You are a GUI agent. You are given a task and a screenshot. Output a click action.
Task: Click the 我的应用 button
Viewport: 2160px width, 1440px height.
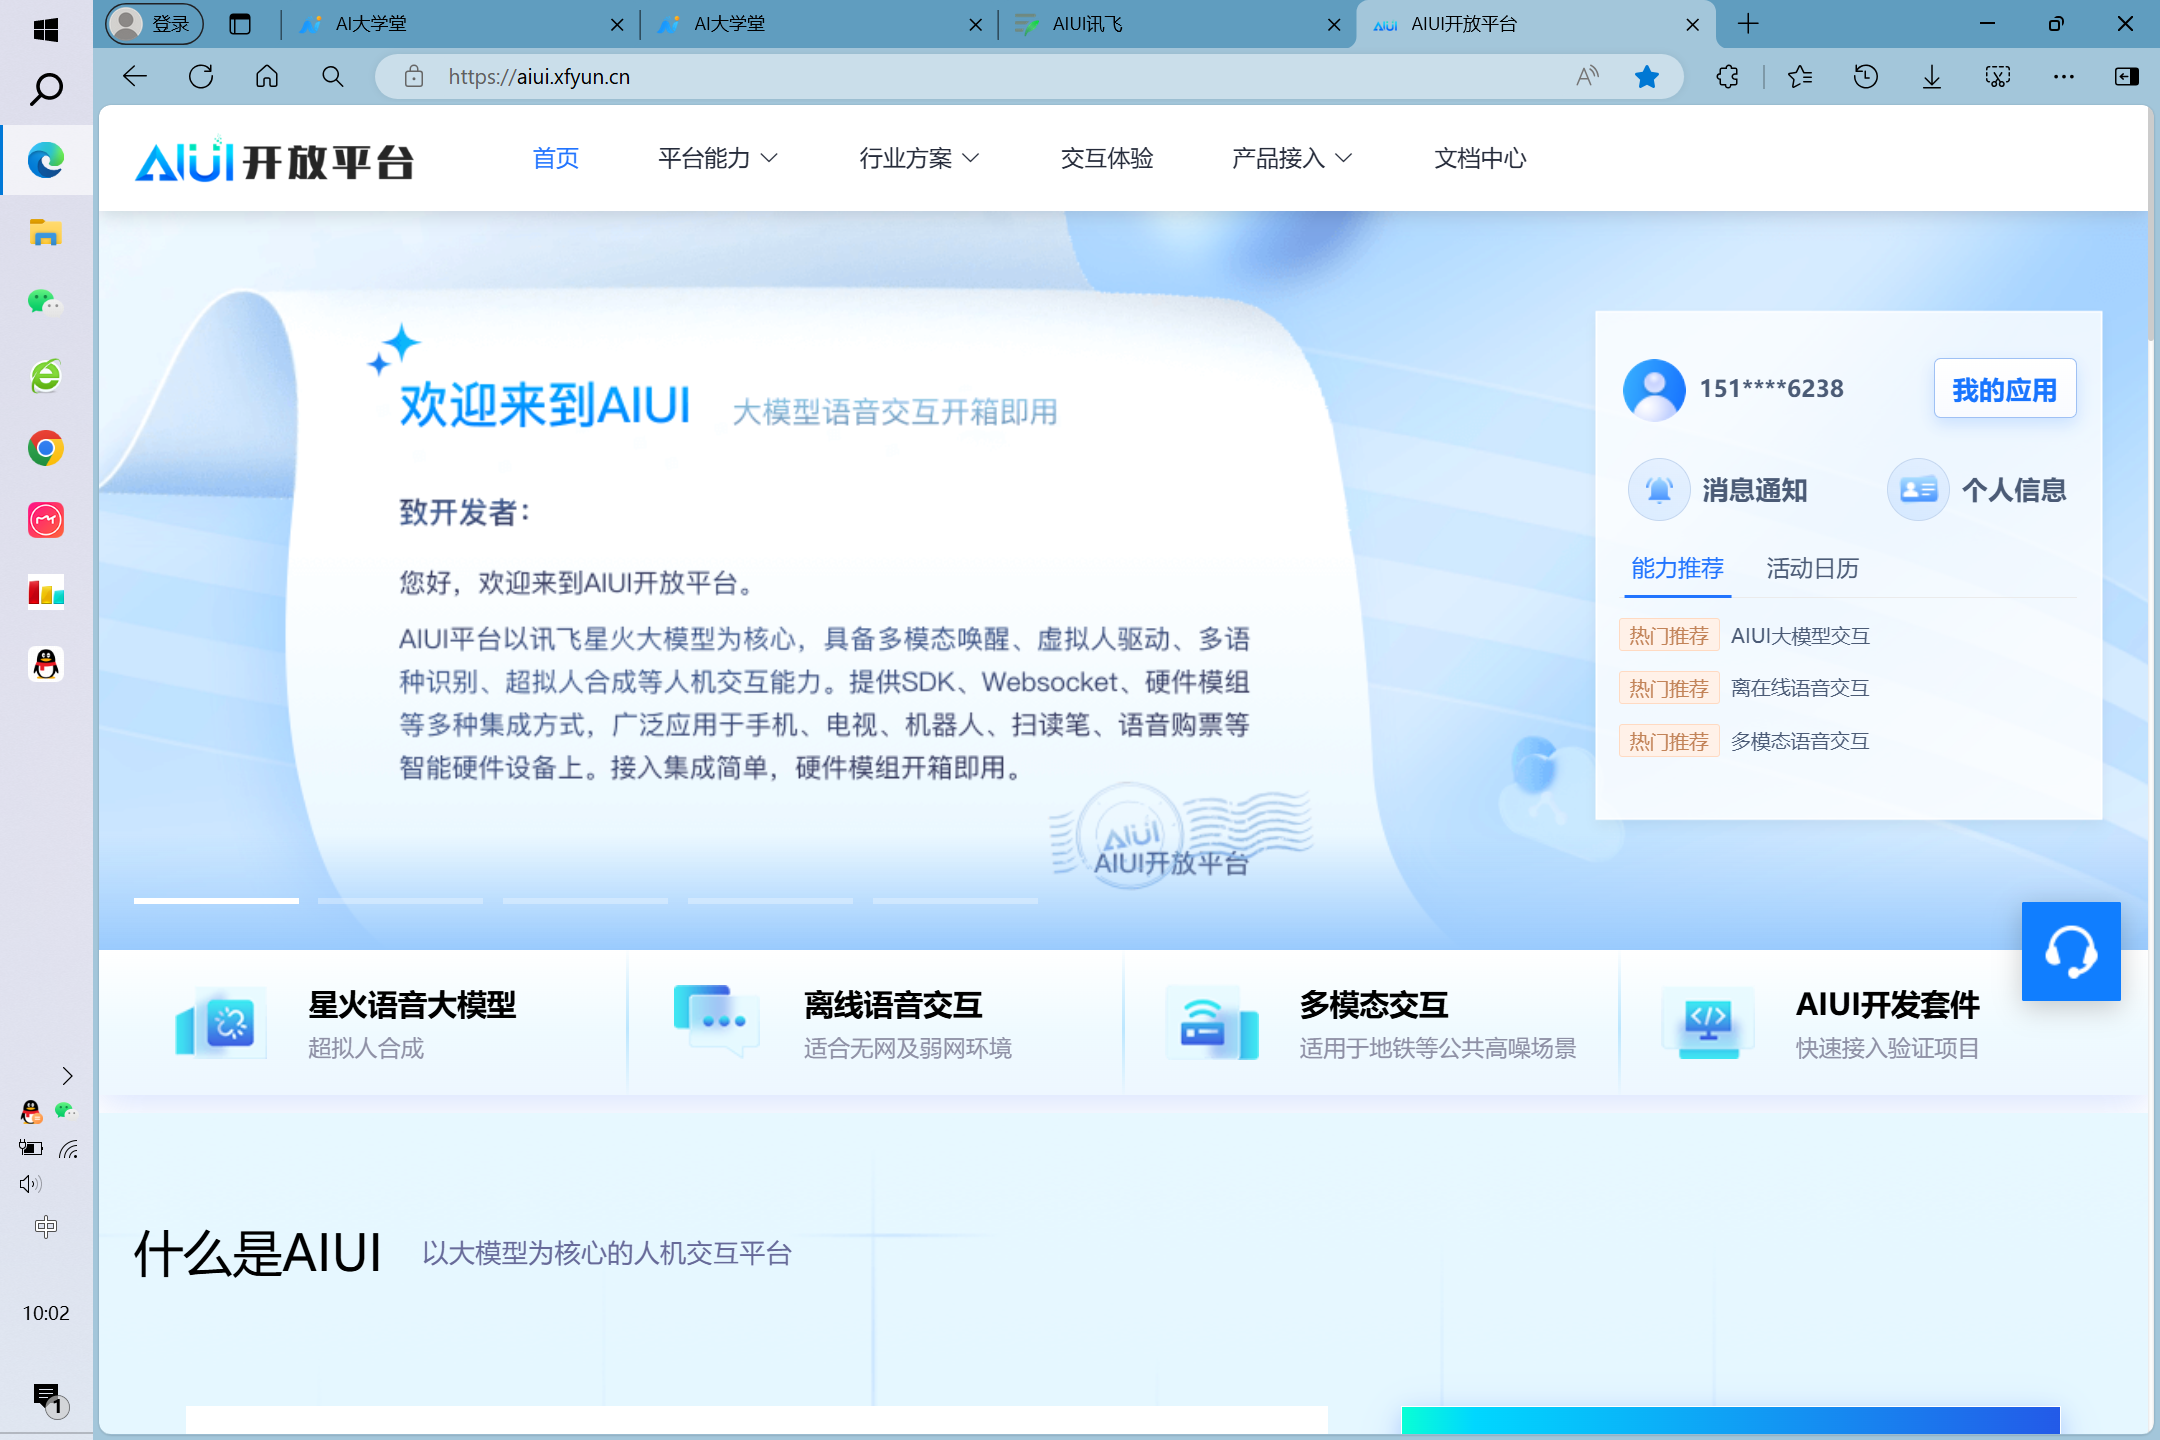(x=2004, y=389)
